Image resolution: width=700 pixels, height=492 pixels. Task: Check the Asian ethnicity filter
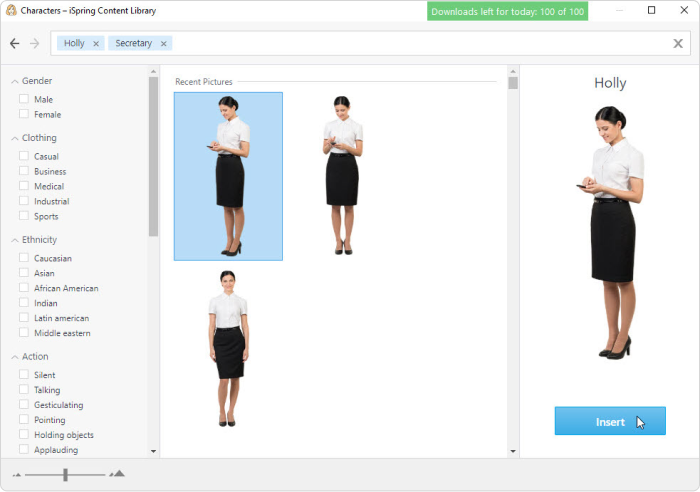pyautogui.click(x=24, y=272)
